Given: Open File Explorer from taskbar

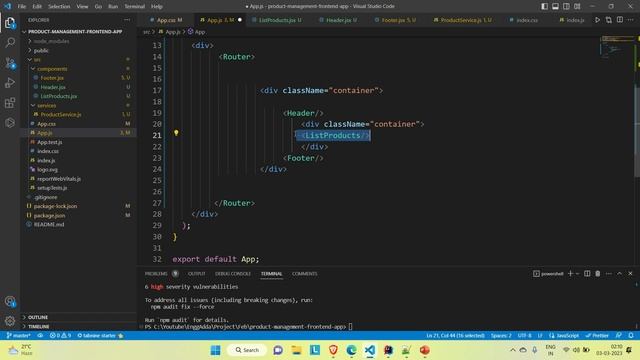Looking at the screenshot, I should [x=296, y=350].
